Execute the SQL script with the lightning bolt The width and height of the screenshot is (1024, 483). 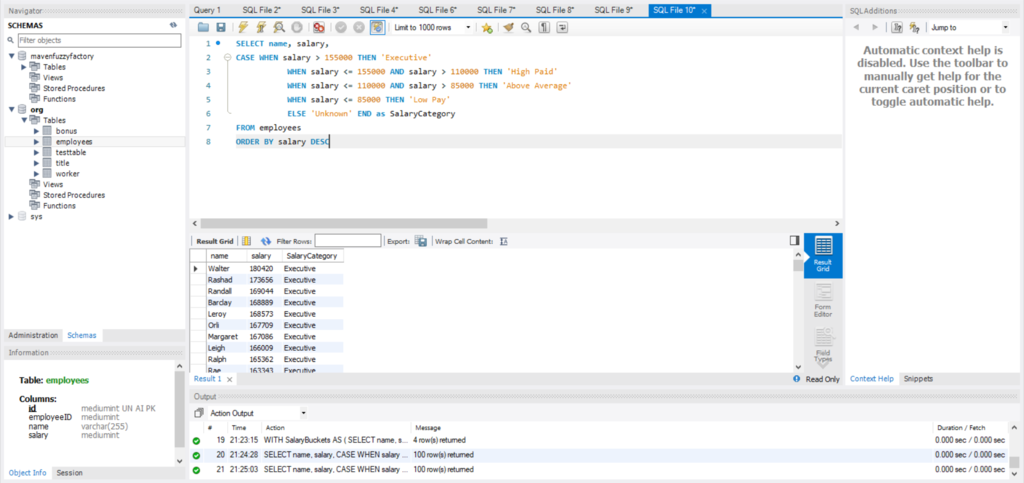[242, 27]
